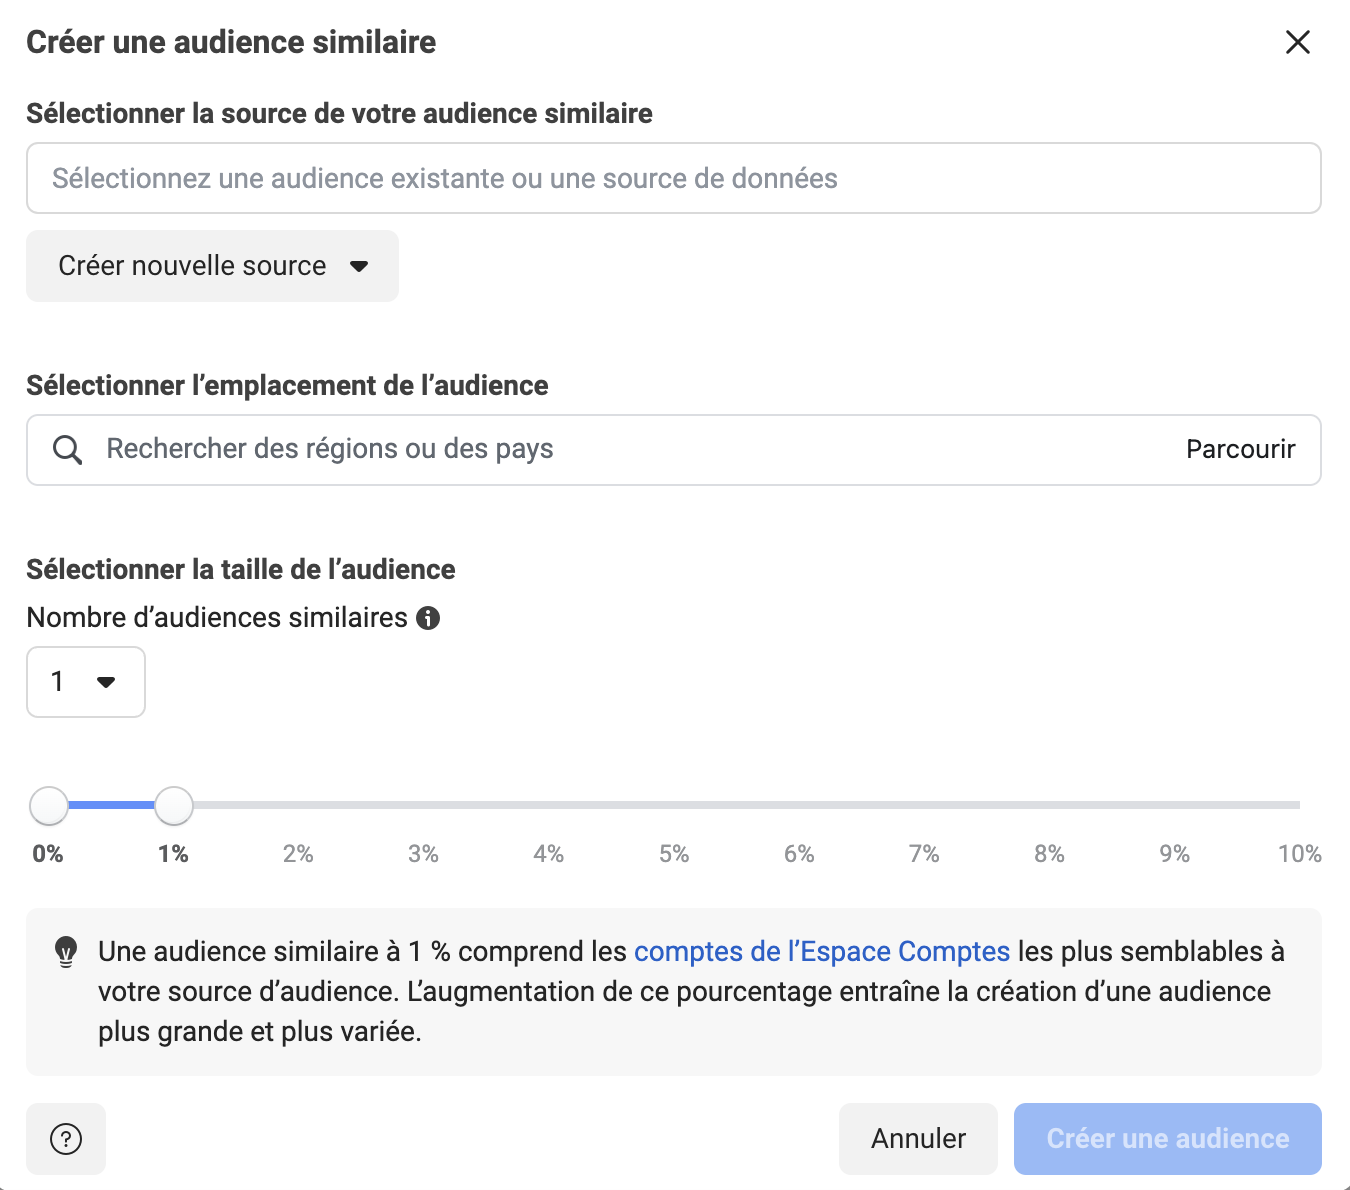This screenshot has height=1190, width=1350.
Task: Click the 10% label on the slider
Action: (x=1299, y=854)
